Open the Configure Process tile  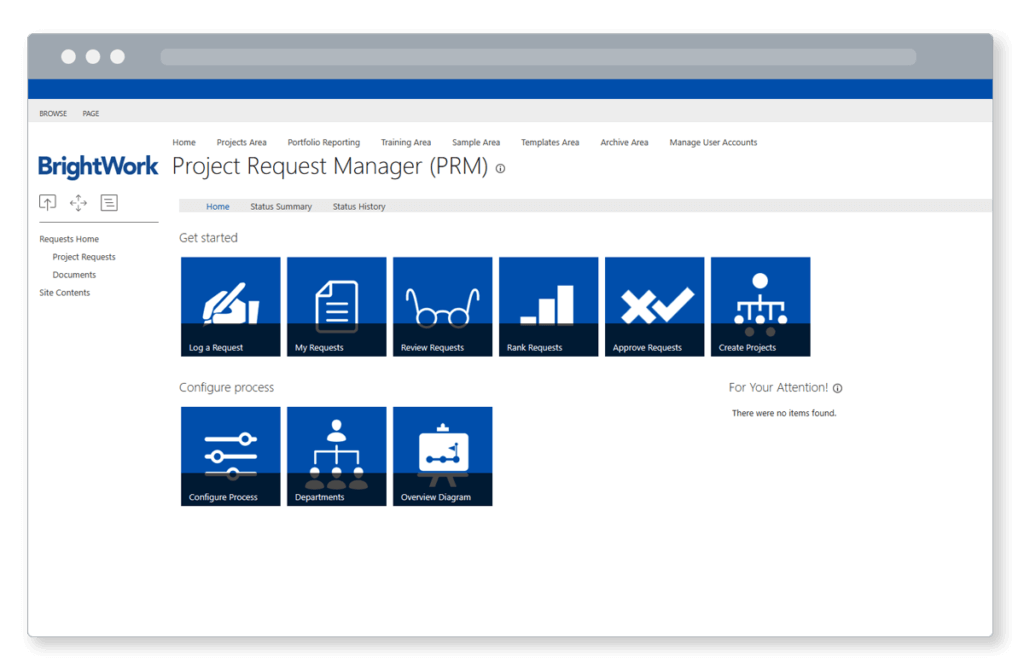[229, 456]
